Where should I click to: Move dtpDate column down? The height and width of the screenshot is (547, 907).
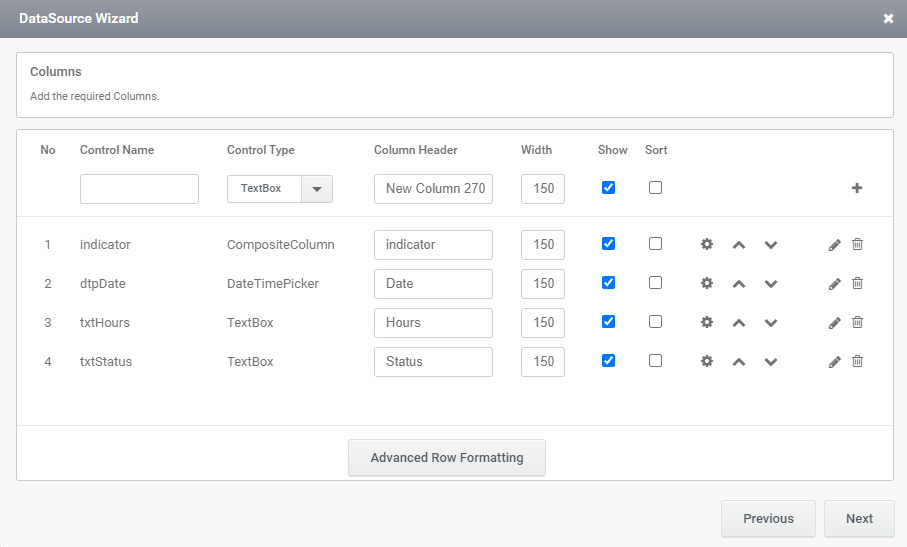770,284
